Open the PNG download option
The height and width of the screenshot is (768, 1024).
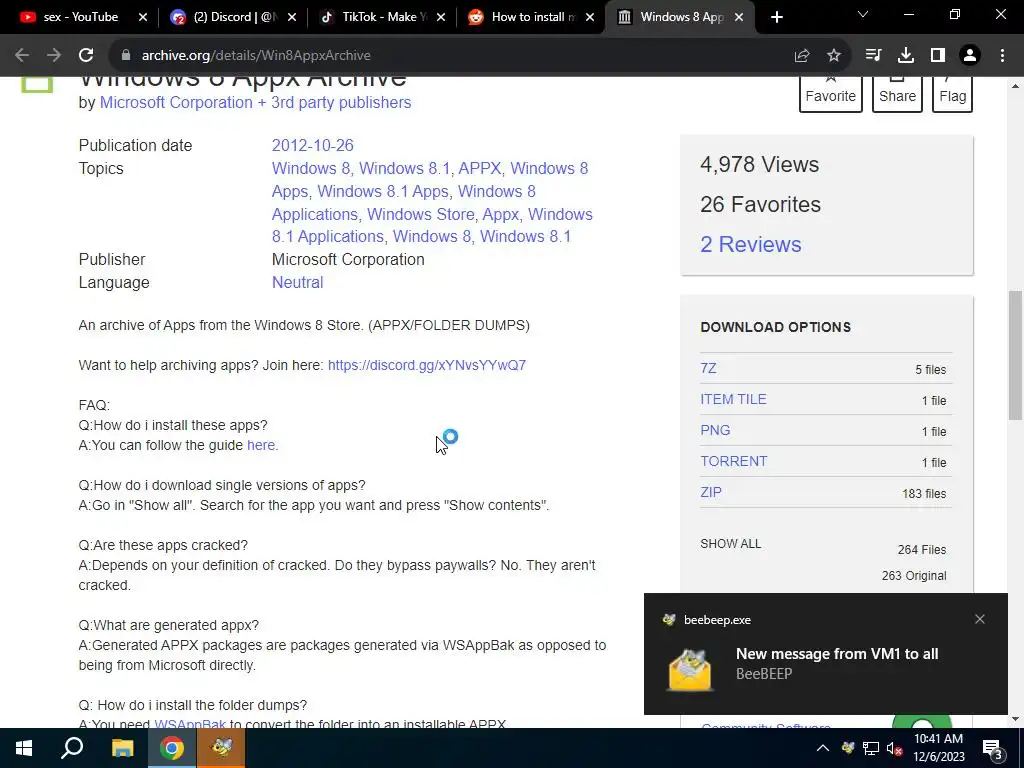tap(715, 430)
